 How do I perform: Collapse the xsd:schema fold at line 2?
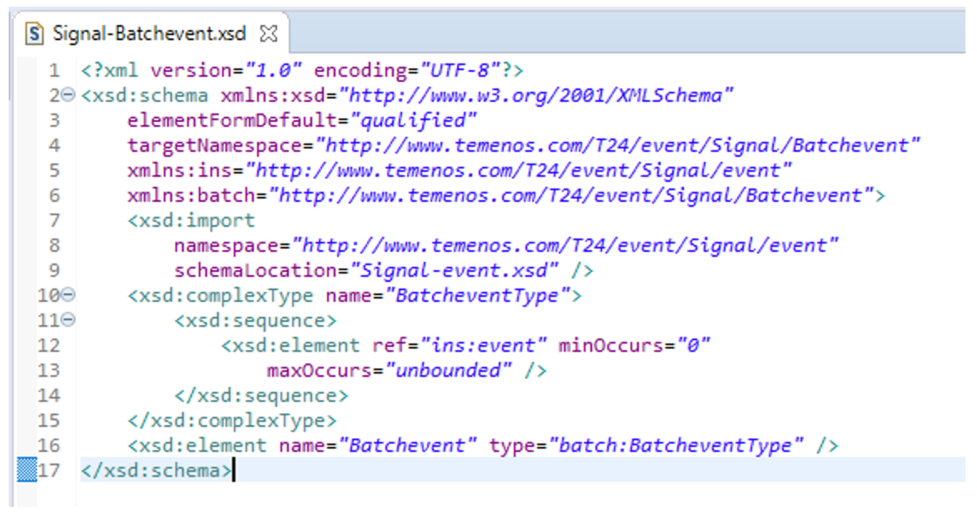[67, 96]
